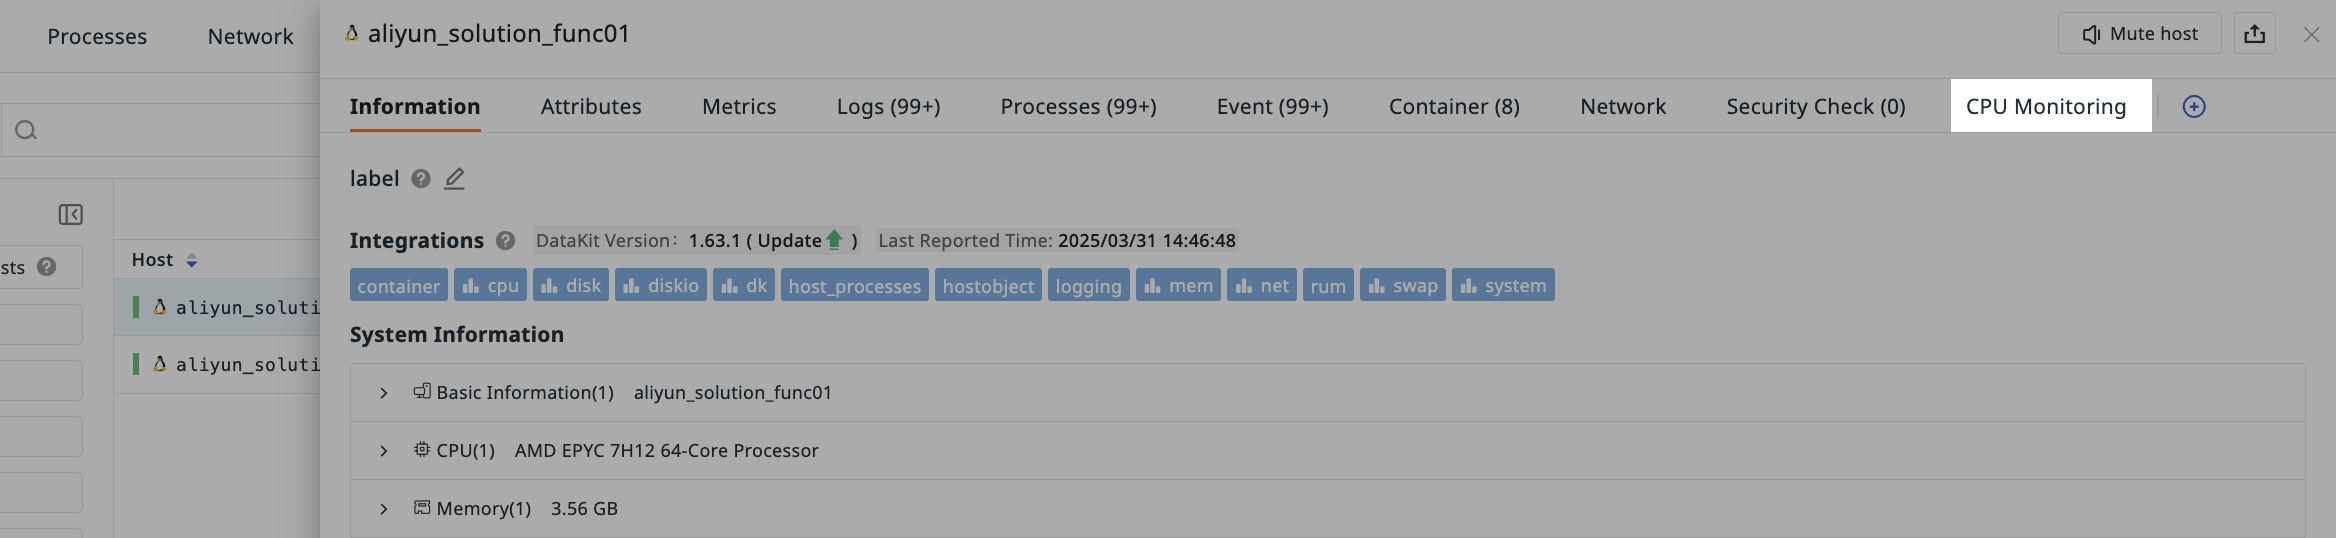Expand the Memory(1) row
2336x538 pixels.
[x=384, y=509]
